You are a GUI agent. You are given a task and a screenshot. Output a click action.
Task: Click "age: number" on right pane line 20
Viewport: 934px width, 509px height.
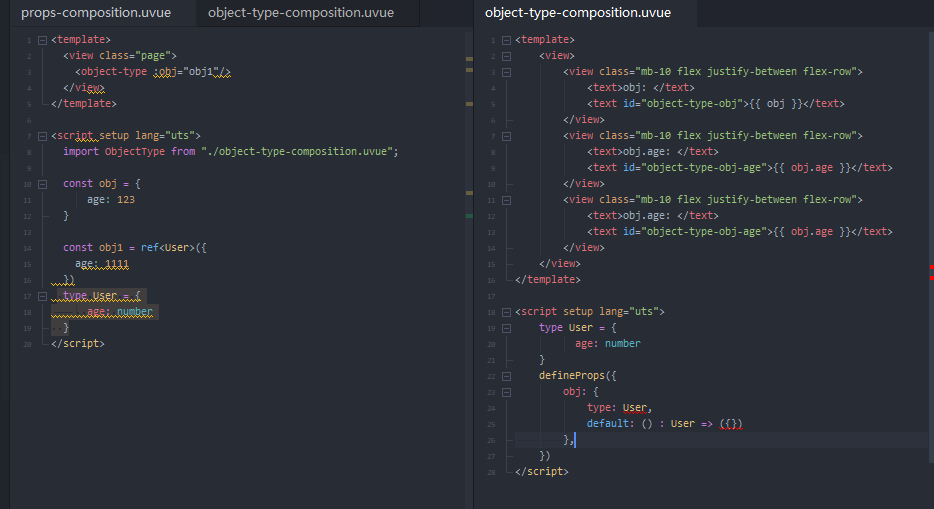608,344
